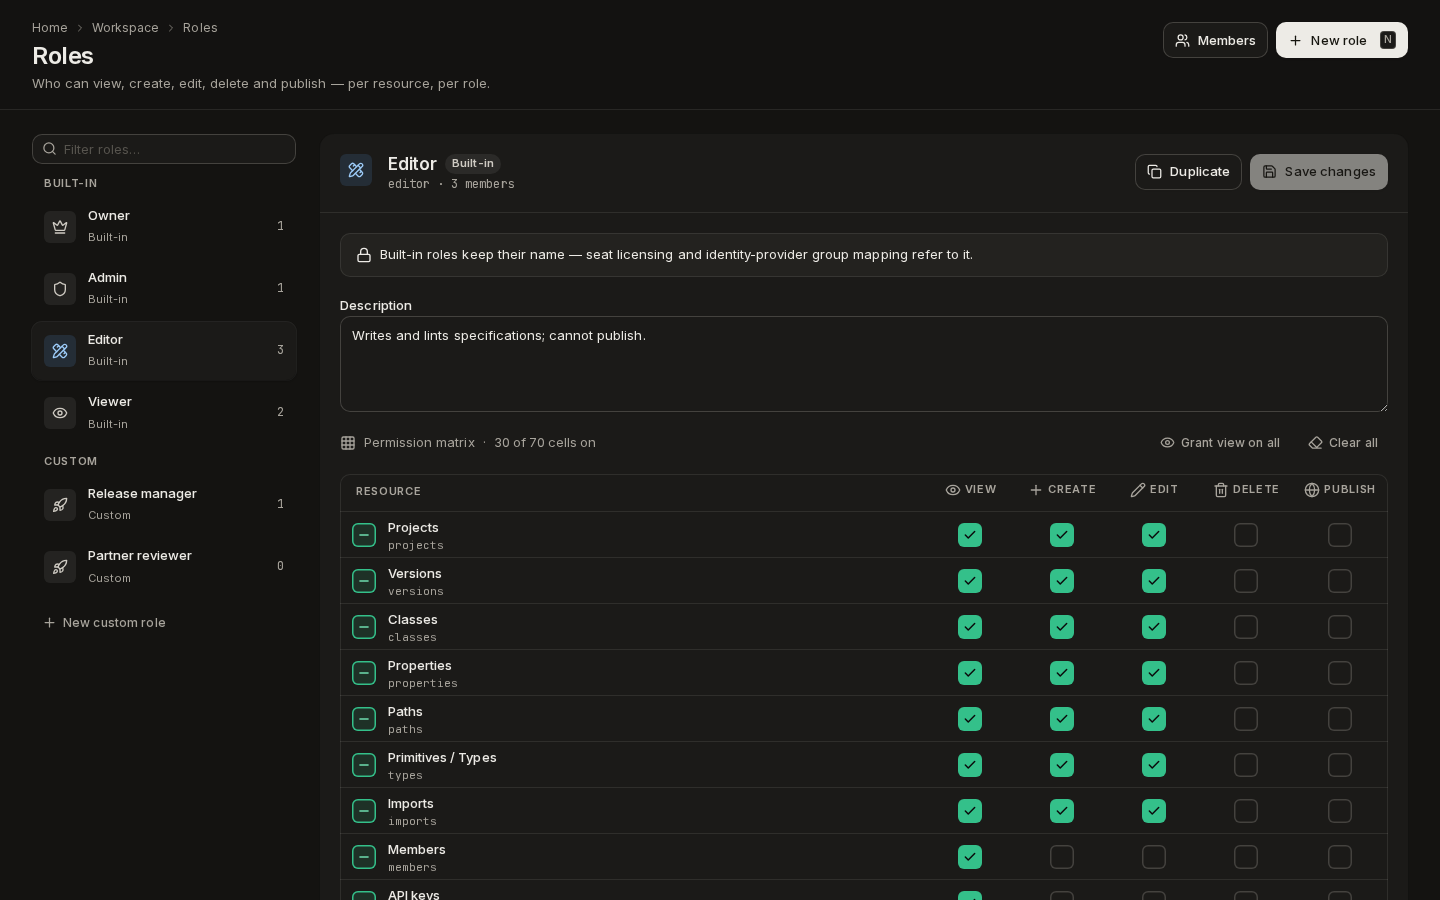Toggle all permissions for Imports row
This screenshot has width=1440, height=900.
coord(364,811)
